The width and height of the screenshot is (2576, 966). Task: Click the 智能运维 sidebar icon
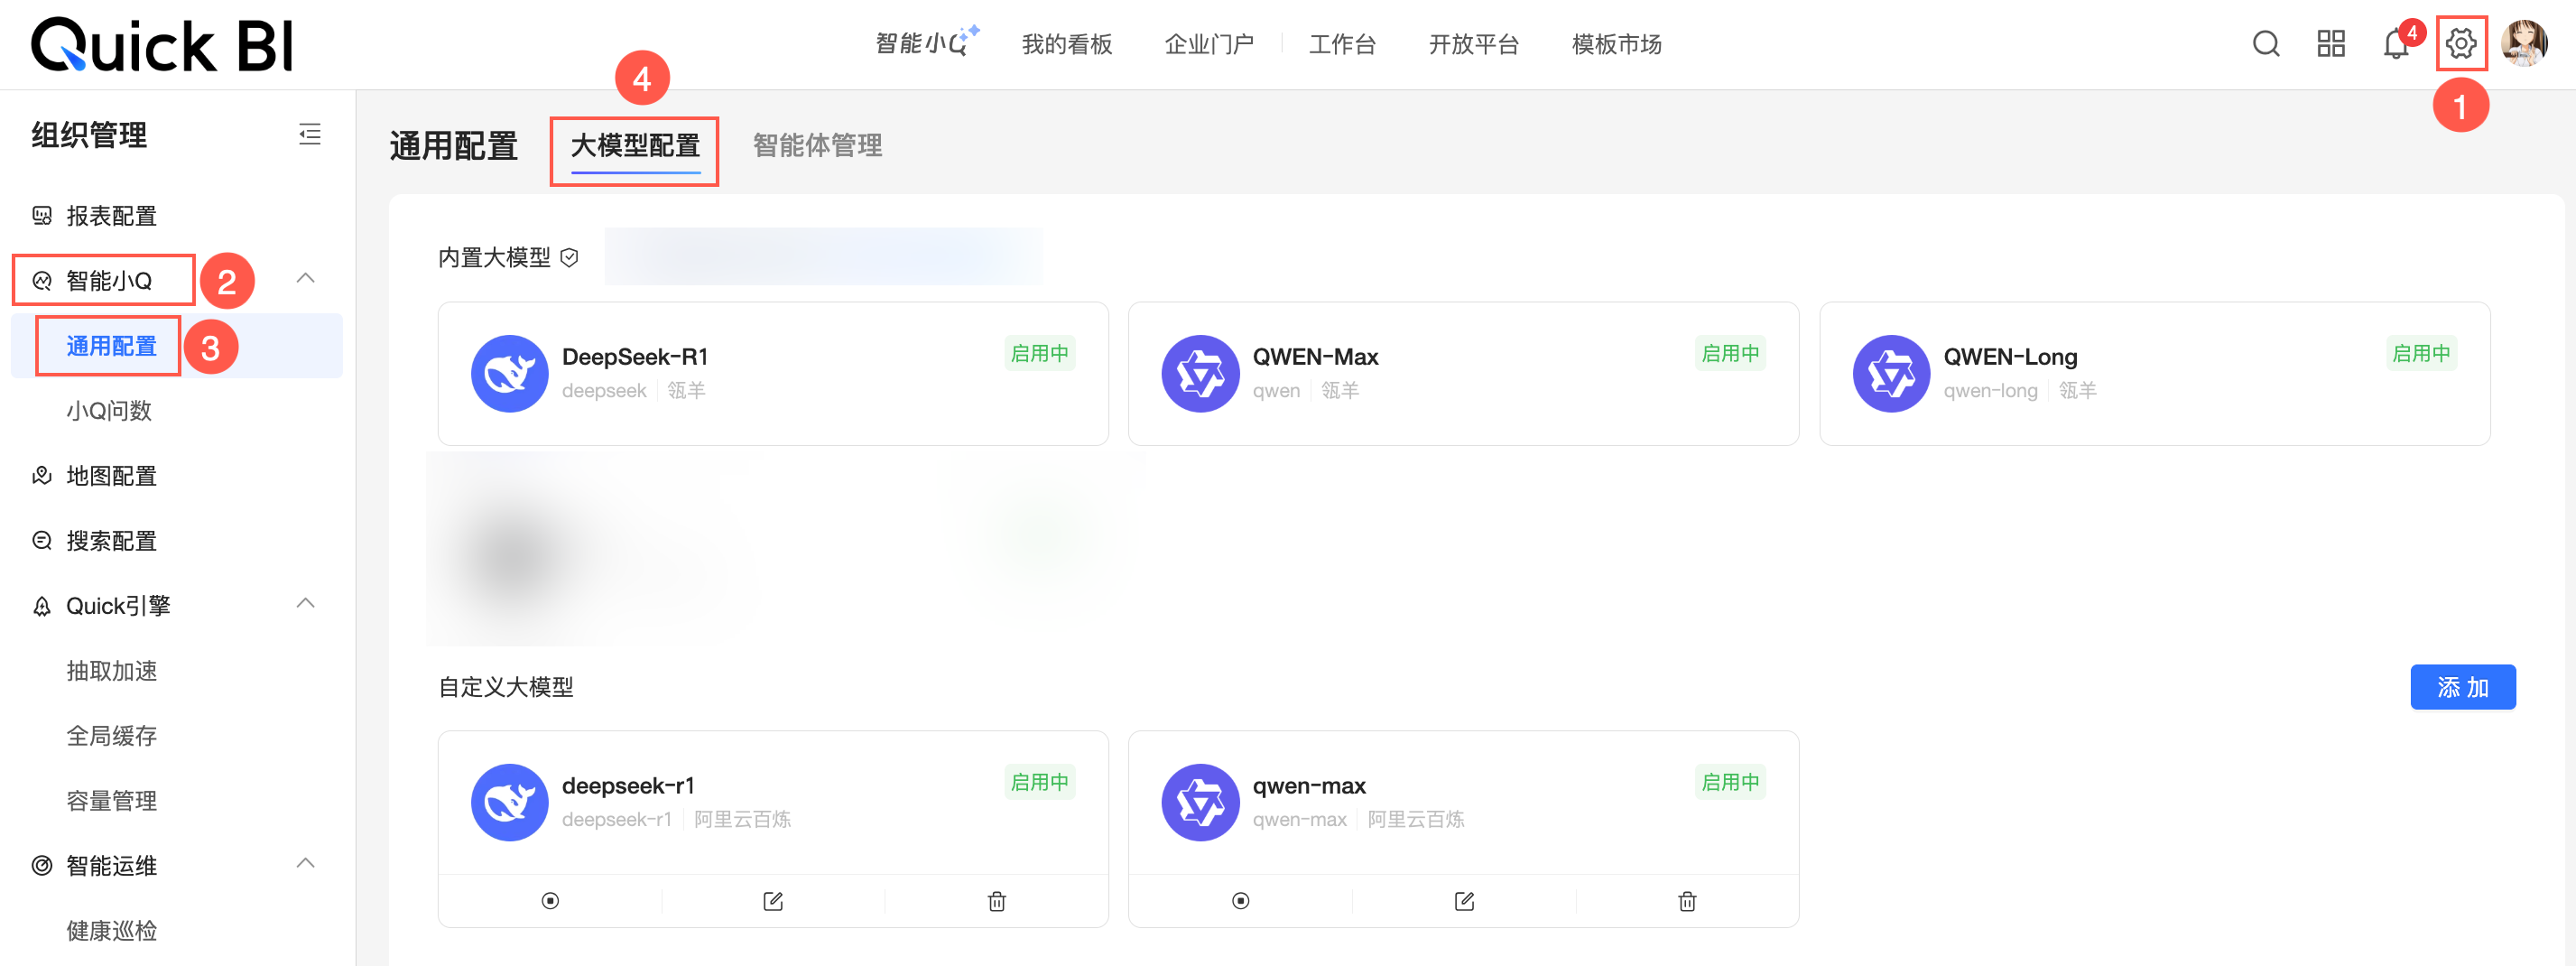point(42,866)
